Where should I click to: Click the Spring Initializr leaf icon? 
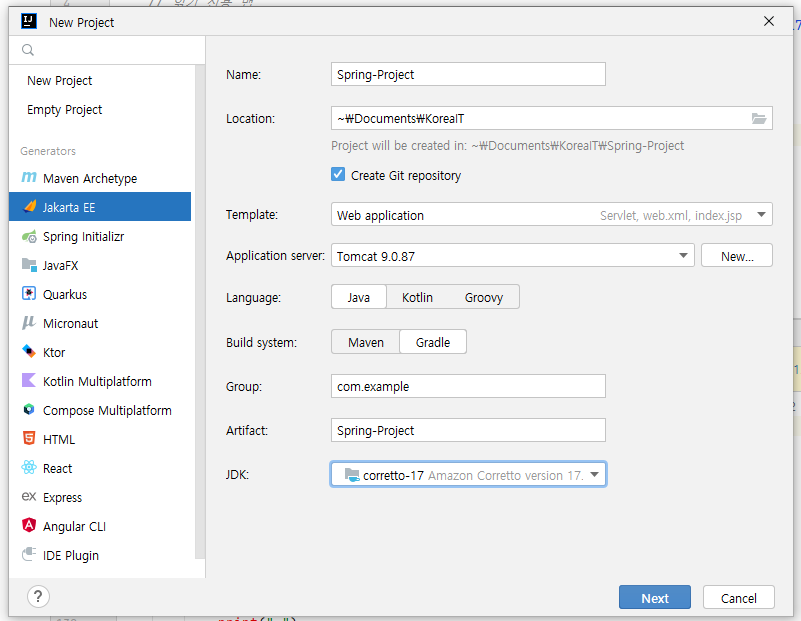pyautogui.click(x=29, y=236)
